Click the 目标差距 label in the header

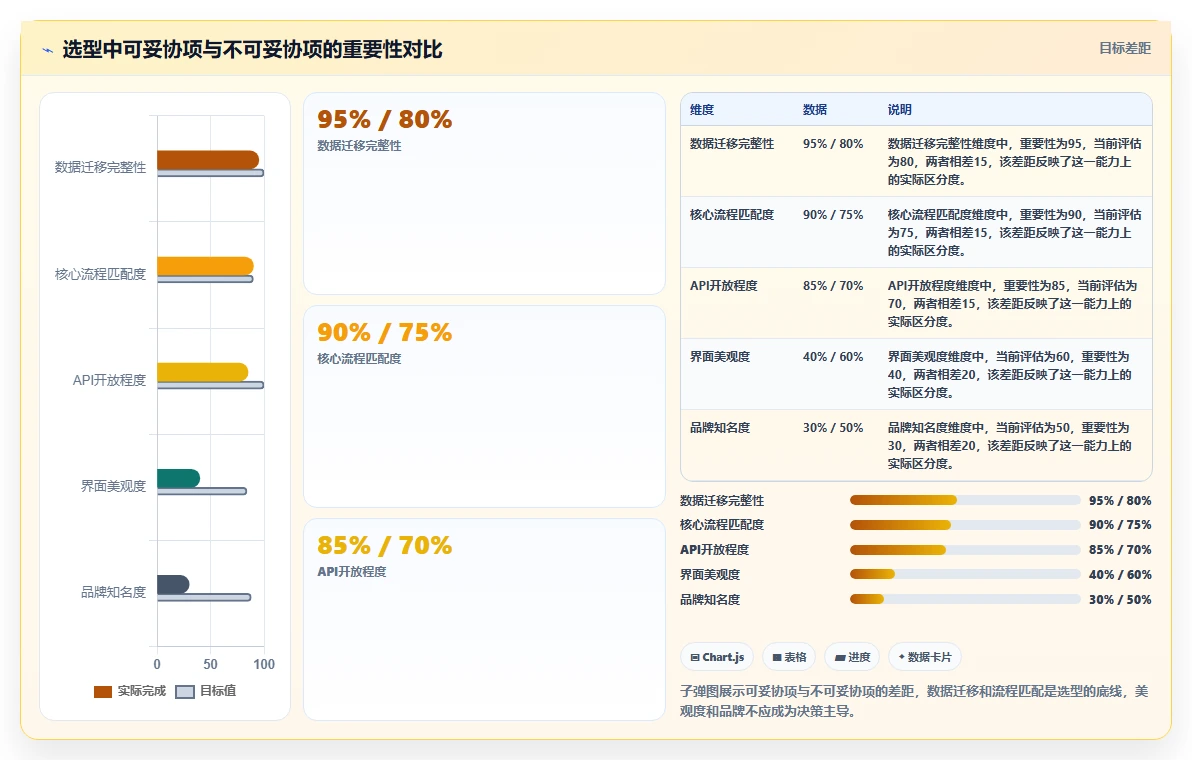pos(1124,49)
